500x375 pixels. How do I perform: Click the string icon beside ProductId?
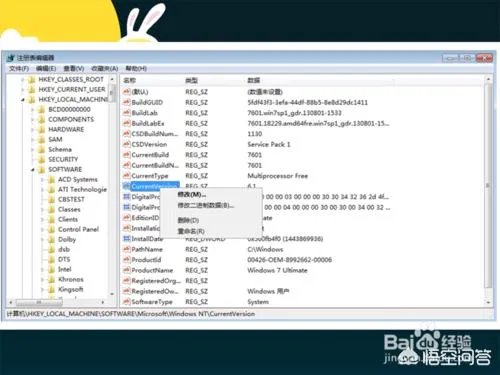coord(127,260)
